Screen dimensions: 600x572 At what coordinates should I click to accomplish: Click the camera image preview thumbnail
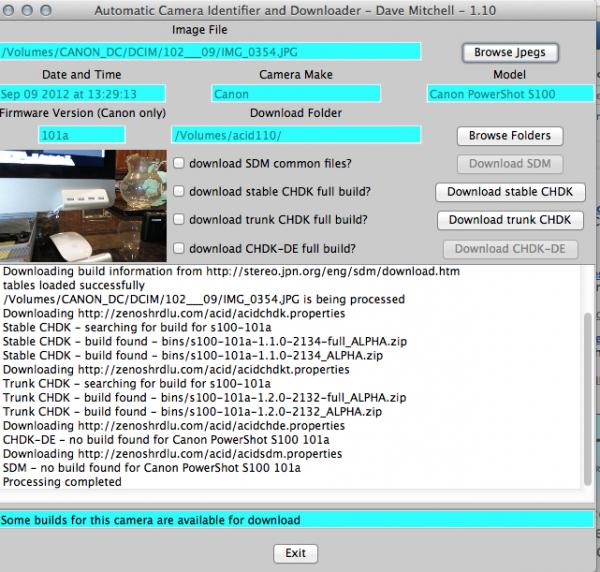tap(83, 206)
